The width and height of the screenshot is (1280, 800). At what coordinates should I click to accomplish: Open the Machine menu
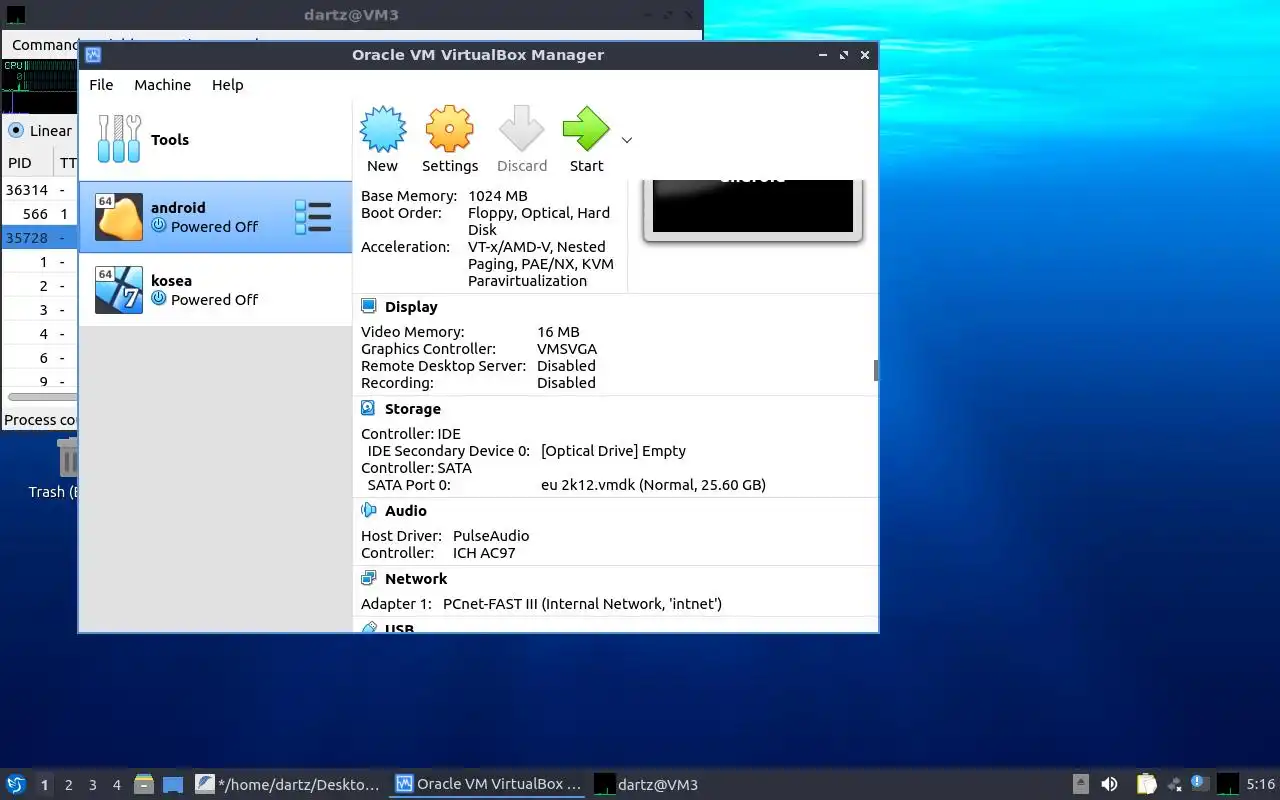(x=162, y=85)
